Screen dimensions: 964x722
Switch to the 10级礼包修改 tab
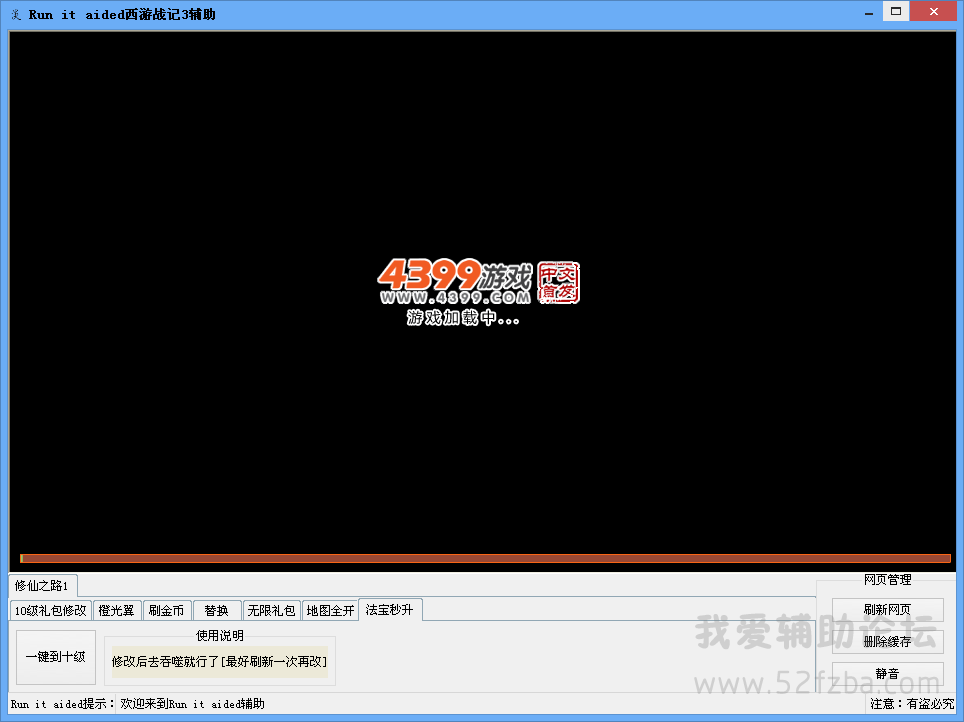click(51, 611)
